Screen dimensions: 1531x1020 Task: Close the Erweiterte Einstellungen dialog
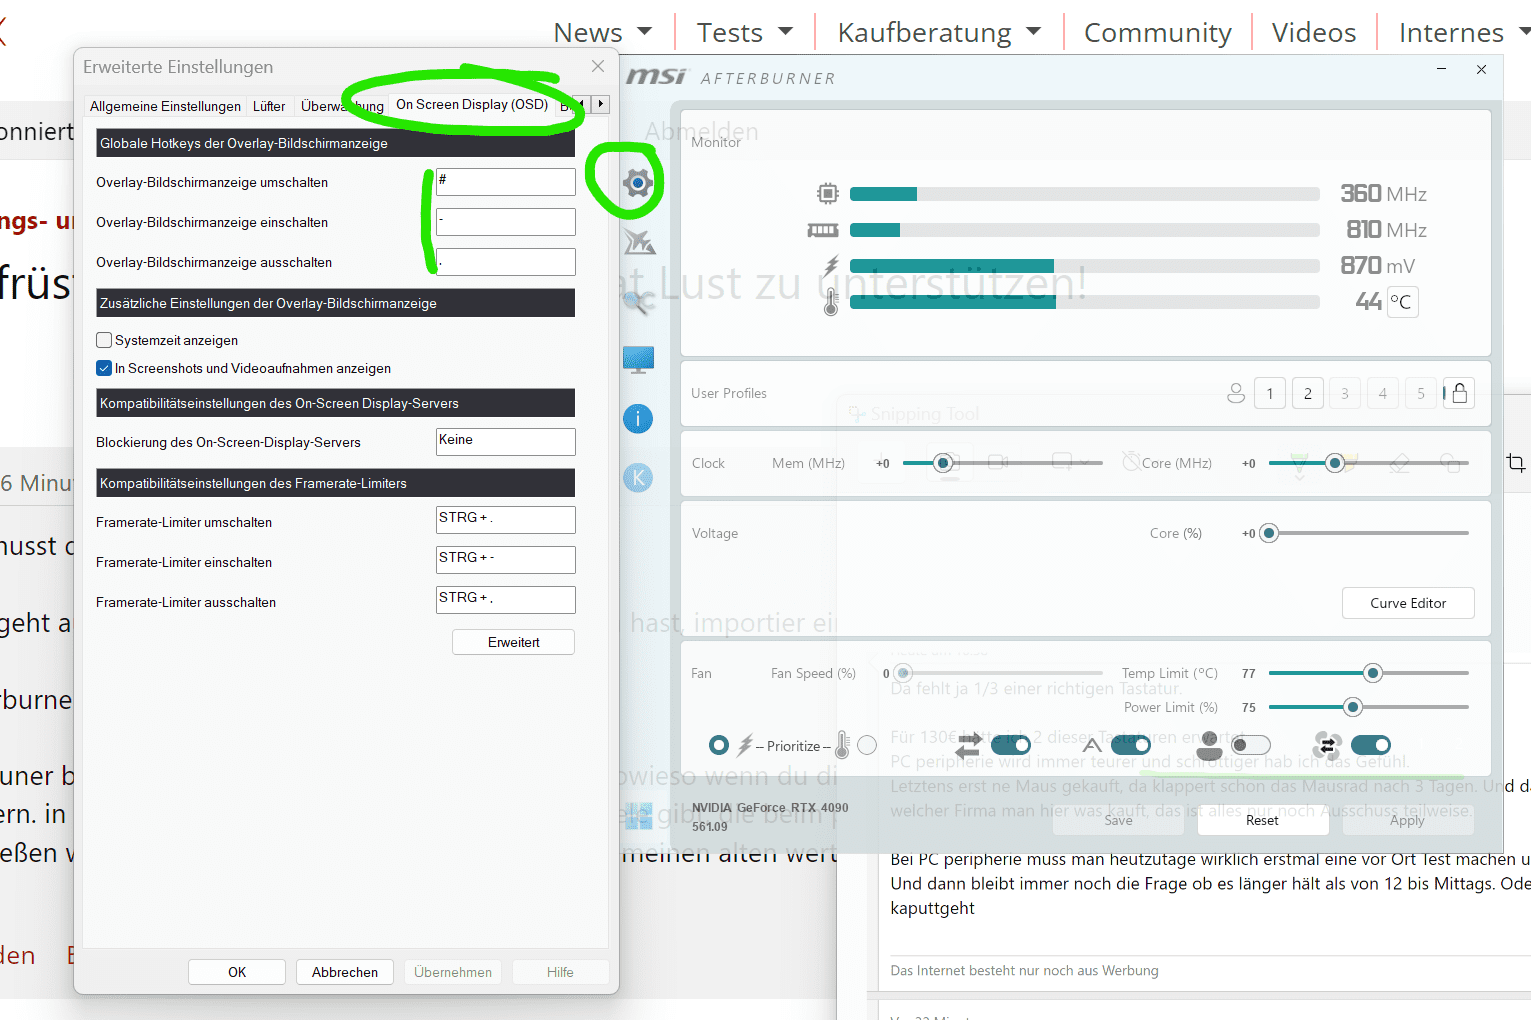pos(598,66)
